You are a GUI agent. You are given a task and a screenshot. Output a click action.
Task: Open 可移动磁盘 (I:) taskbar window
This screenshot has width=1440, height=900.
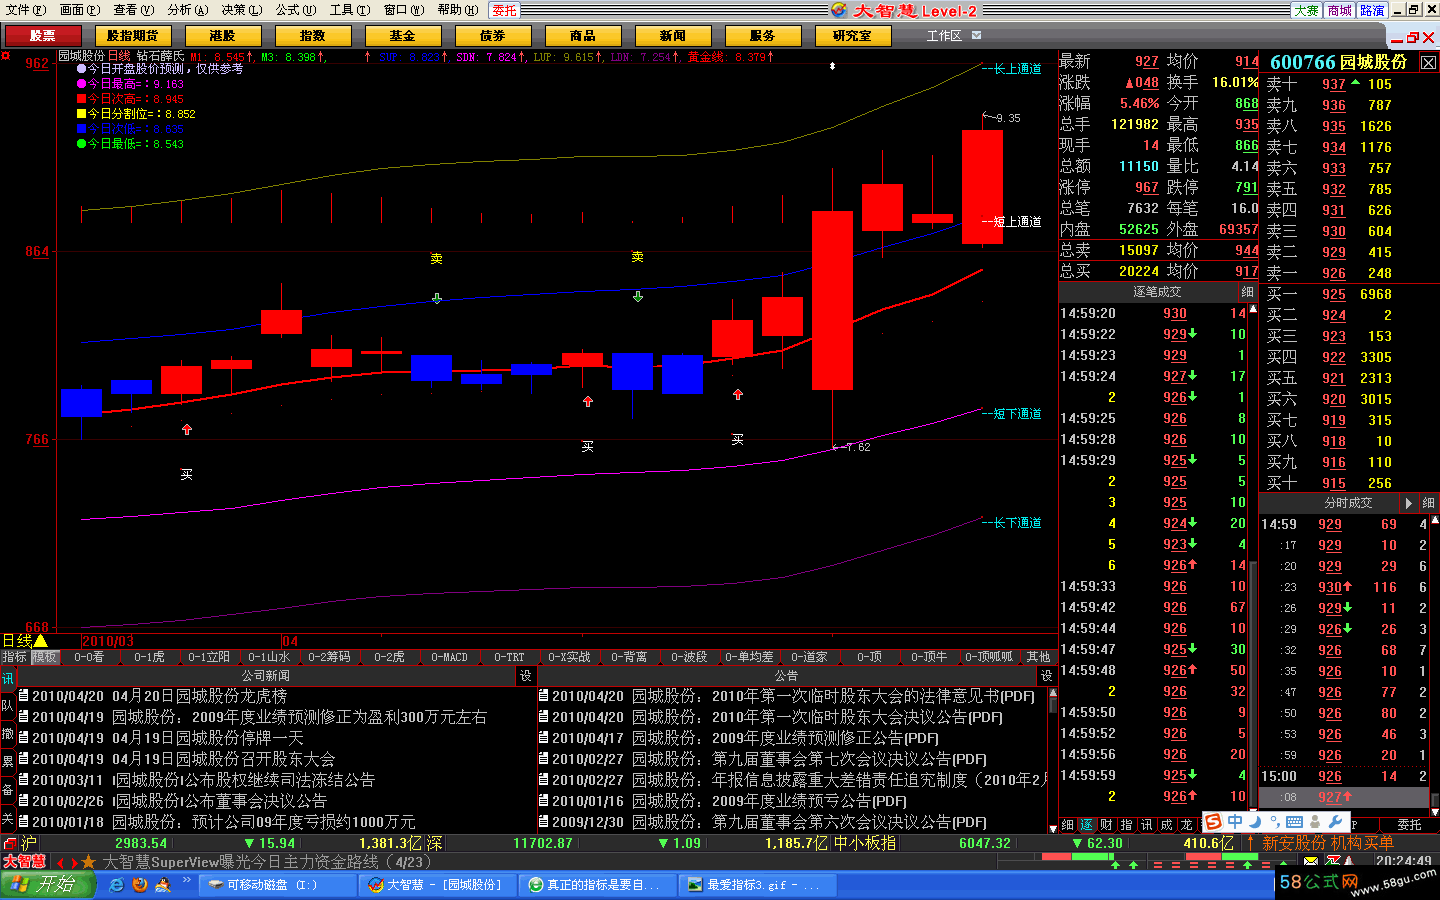(276, 885)
